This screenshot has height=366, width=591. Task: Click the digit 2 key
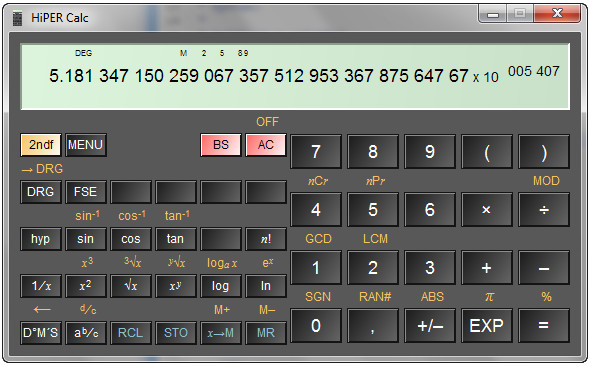click(373, 268)
